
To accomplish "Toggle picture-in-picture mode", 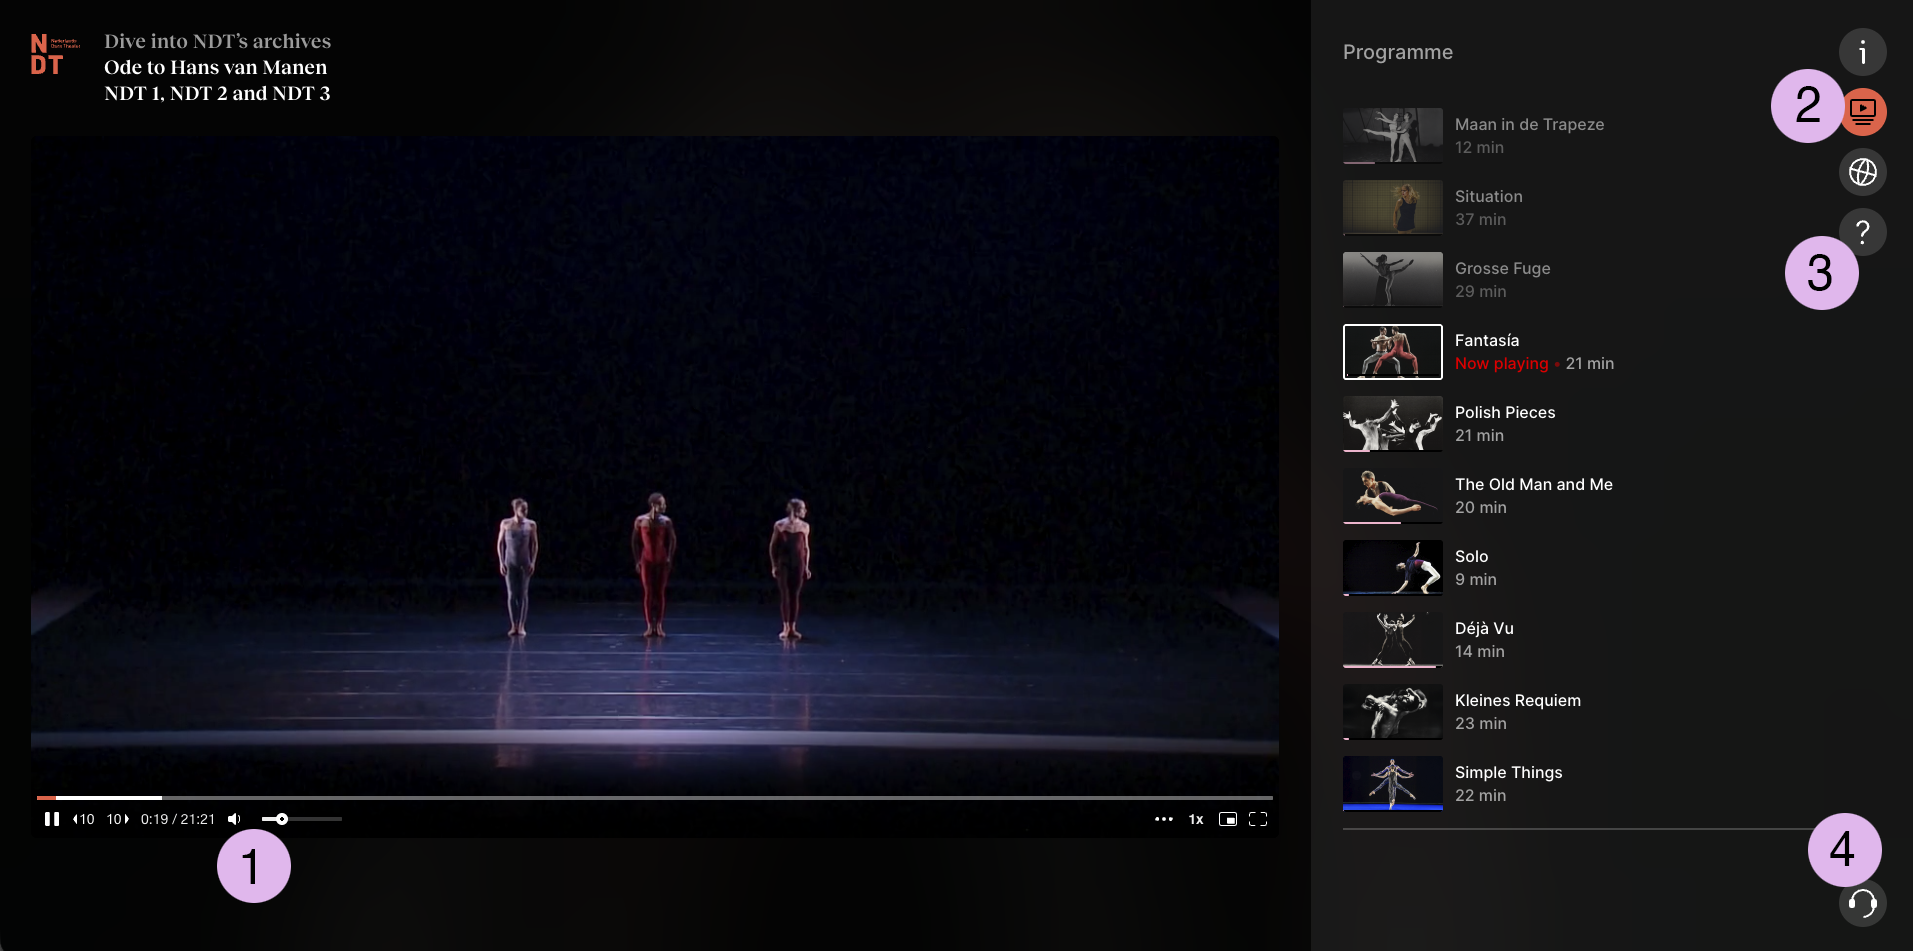I will pos(1228,819).
